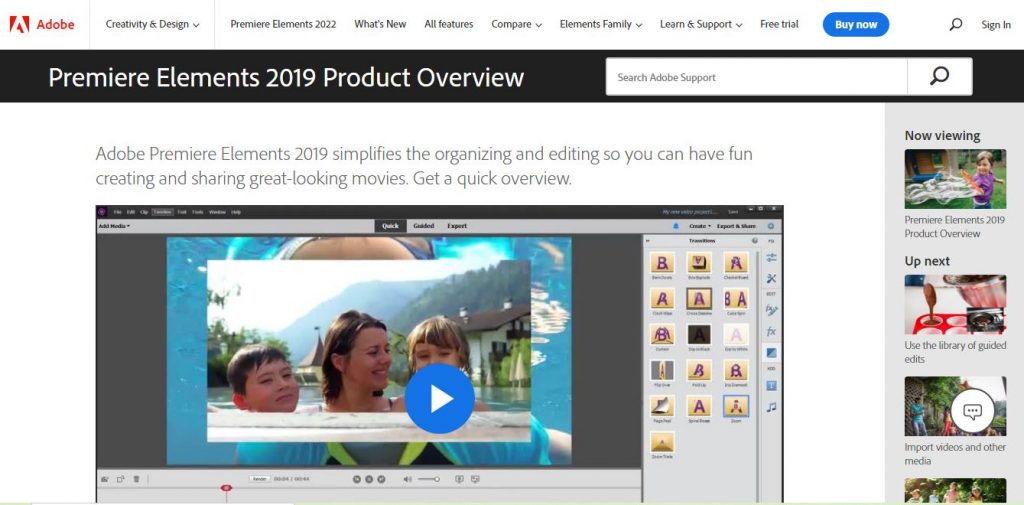The width and height of the screenshot is (1024, 505).
Task: Click the Adobe logo in the header
Action: point(42,24)
